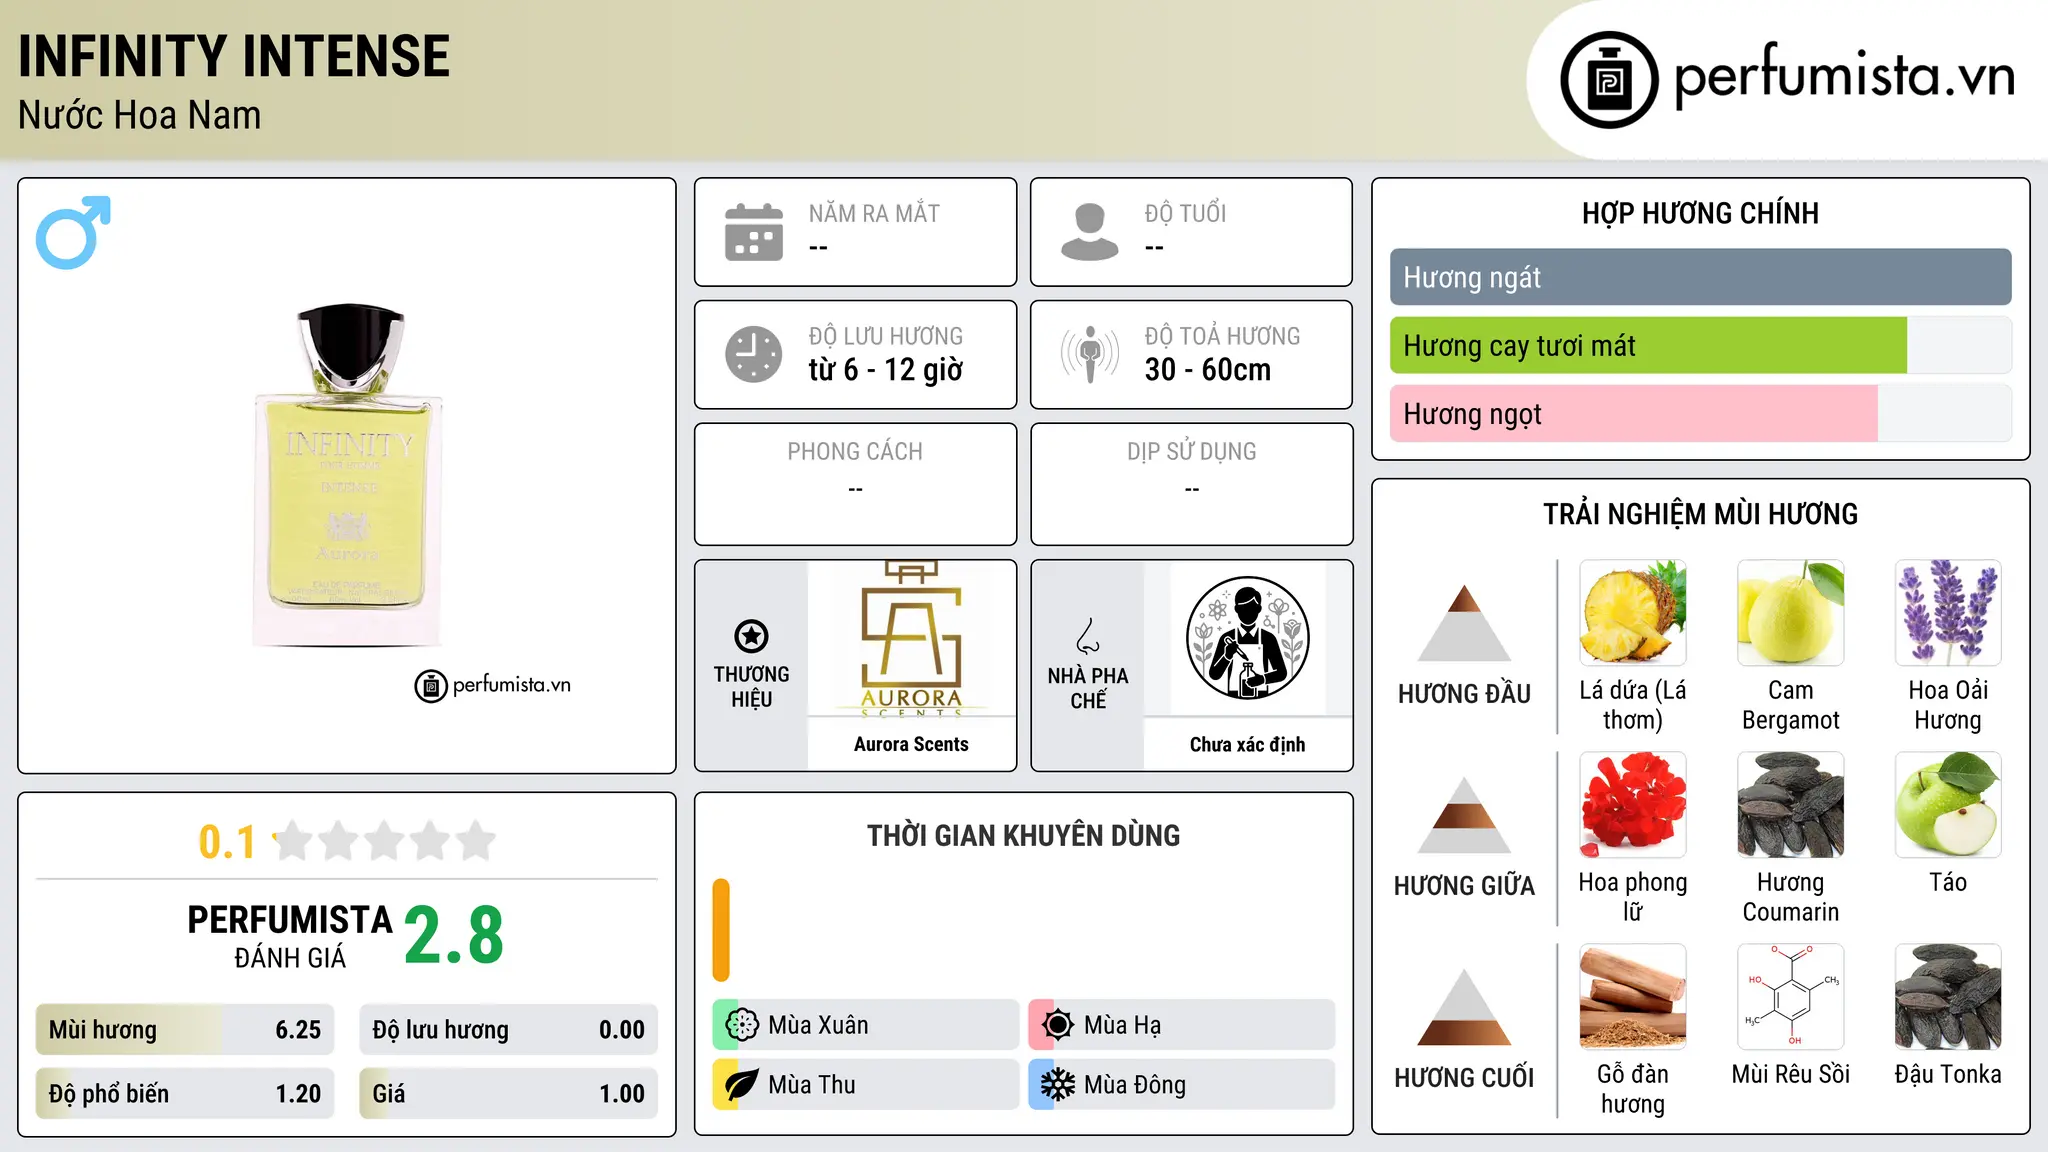The image size is (2048, 1152).
Task: Click the Lá dứa (Lá thơm) label
Action: [1633, 705]
